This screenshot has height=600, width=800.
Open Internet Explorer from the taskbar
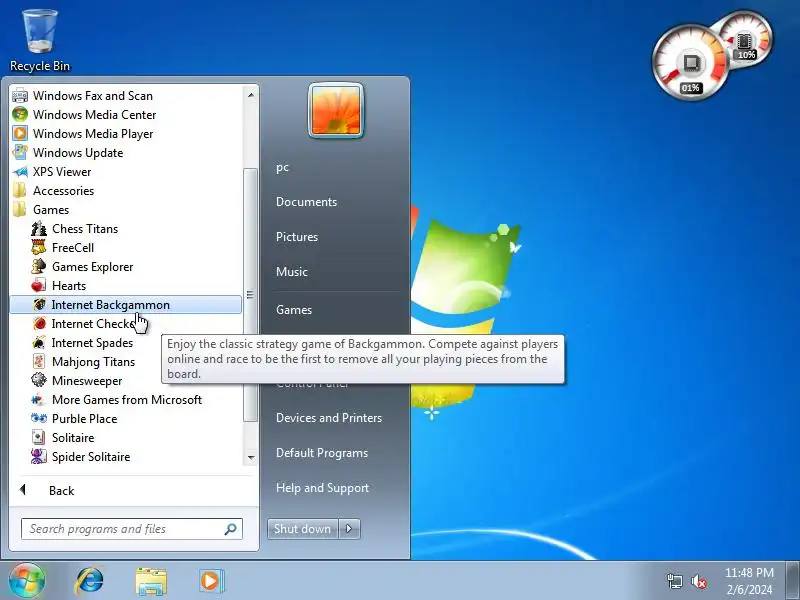[x=89, y=581]
